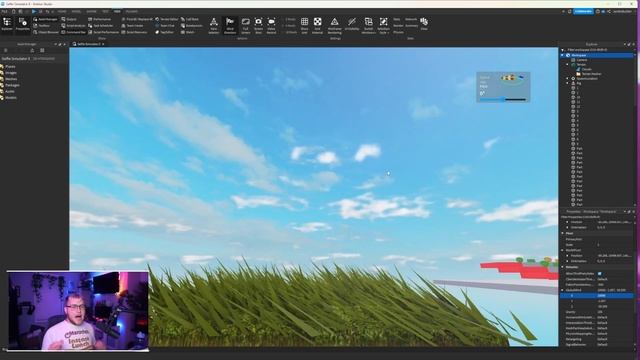
Task: Select Camera in the Explorer tree
Action: coord(582,60)
